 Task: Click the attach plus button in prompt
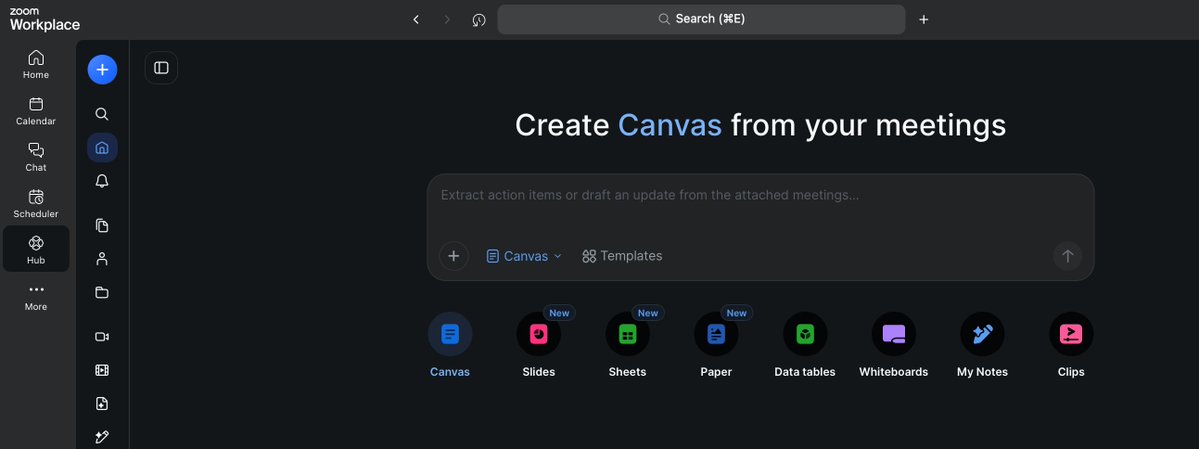click(453, 255)
